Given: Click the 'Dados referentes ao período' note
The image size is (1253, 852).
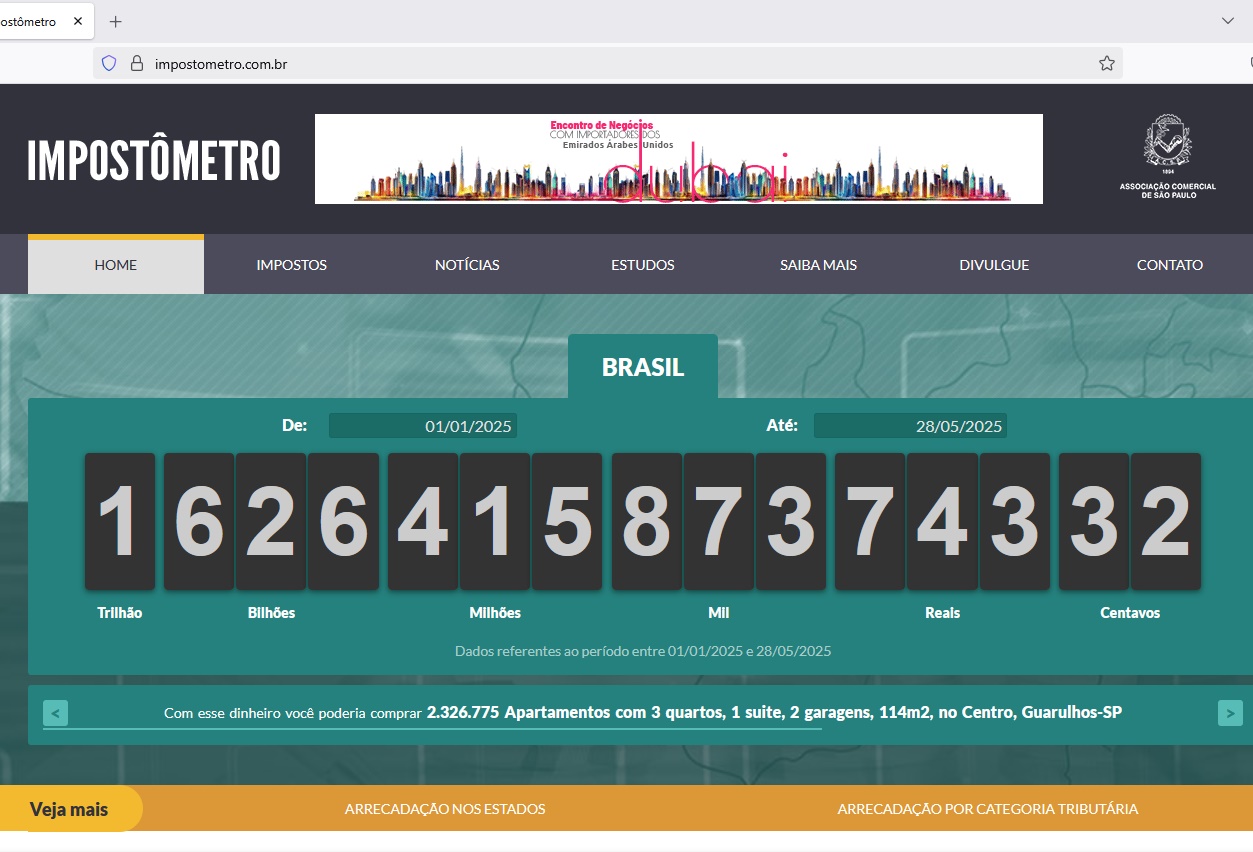Looking at the screenshot, I should pyautogui.click(x=643, y=651).
